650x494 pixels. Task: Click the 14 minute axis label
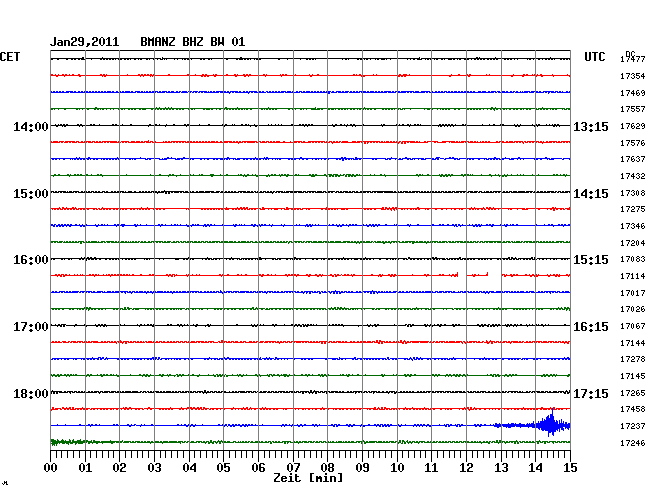535,468
